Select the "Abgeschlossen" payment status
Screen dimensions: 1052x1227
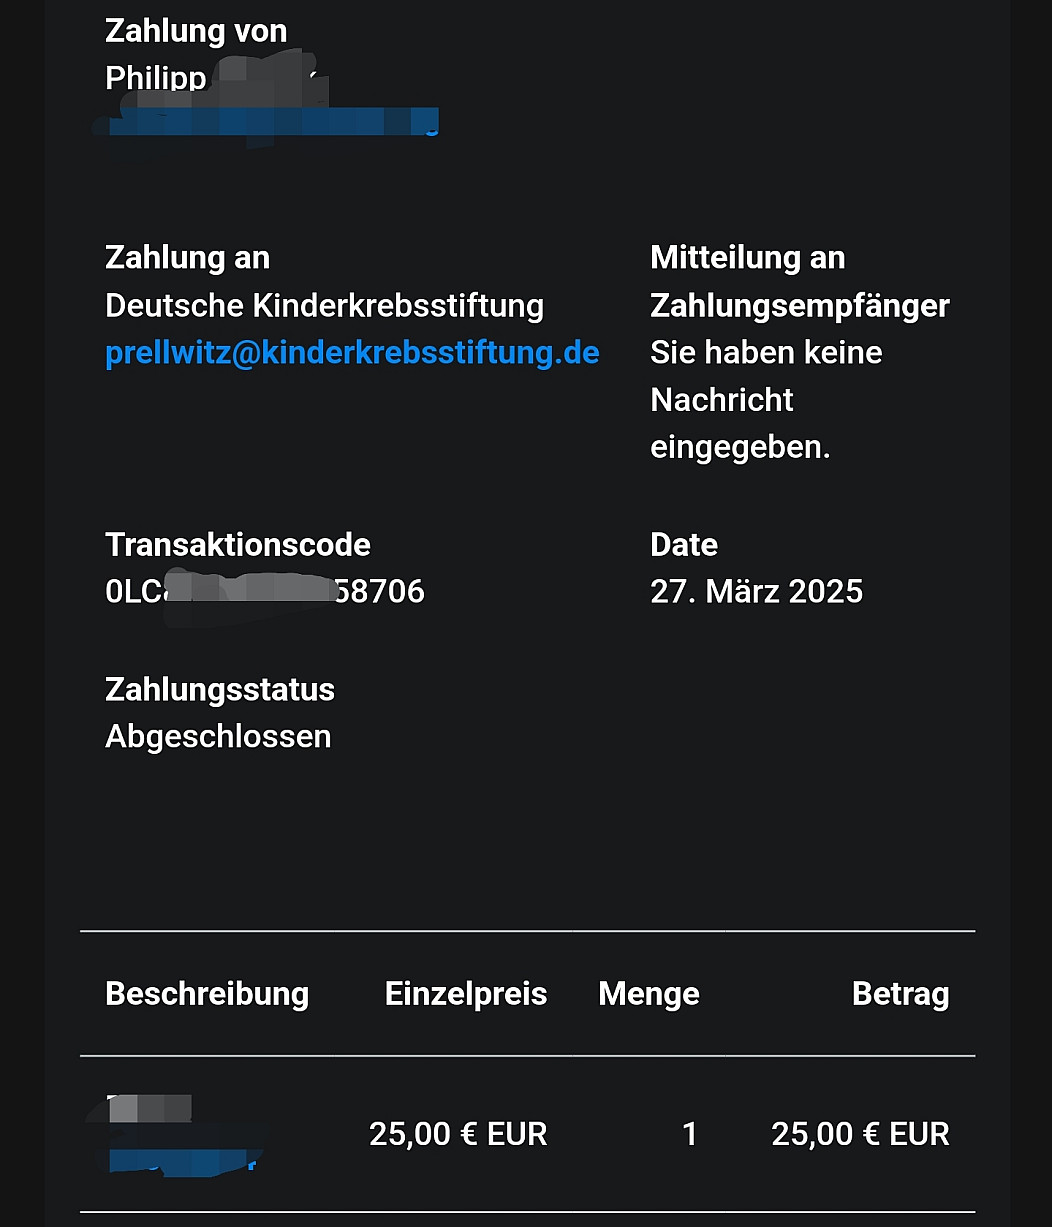tap(218, 737)
